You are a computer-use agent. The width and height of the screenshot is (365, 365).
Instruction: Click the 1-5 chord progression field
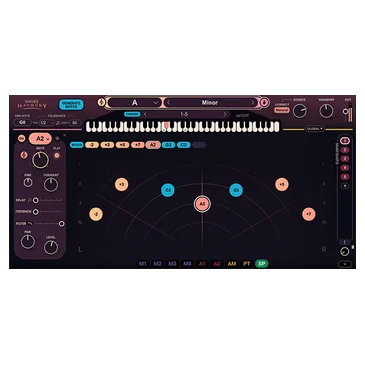pos(185,114)
